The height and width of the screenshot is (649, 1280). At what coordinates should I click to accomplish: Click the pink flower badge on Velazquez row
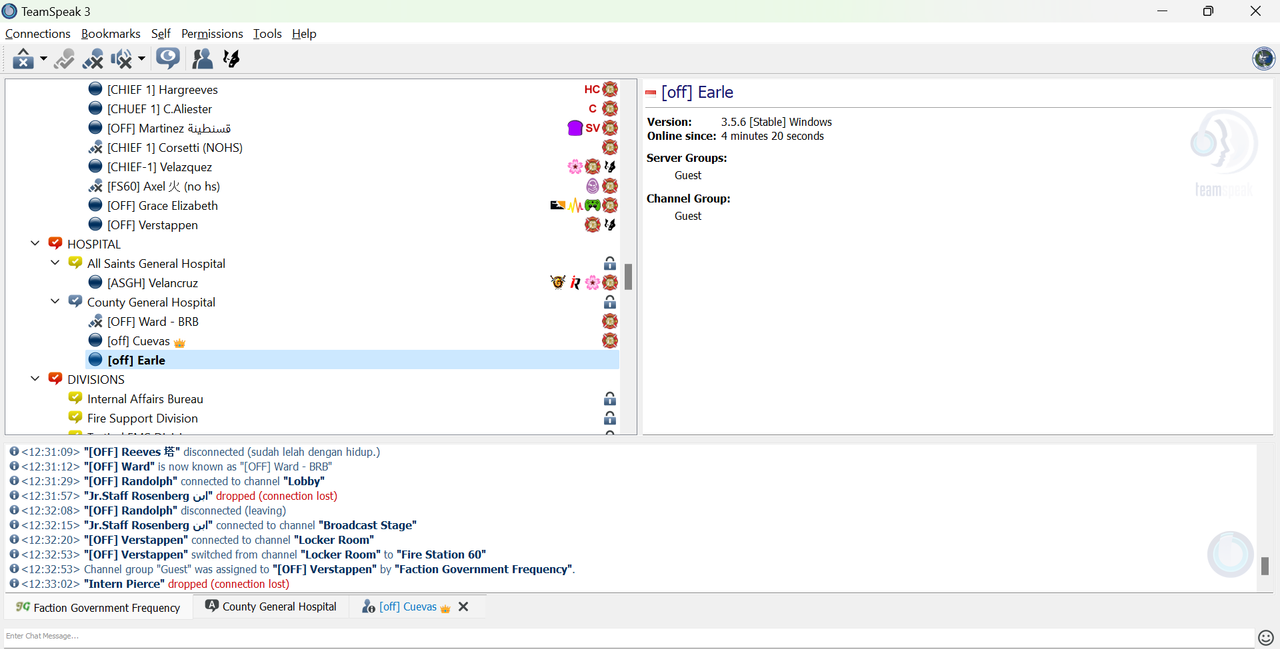click(575, 167)
